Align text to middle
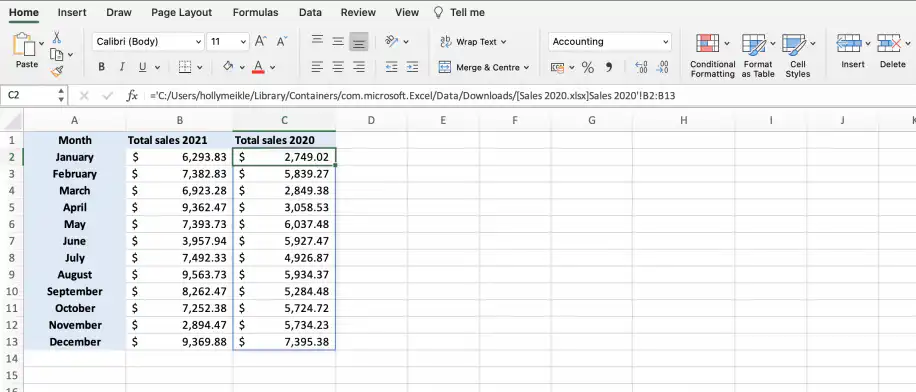This screenshot has width=916, height=392. pyautogui.click(x=338, y=41)
